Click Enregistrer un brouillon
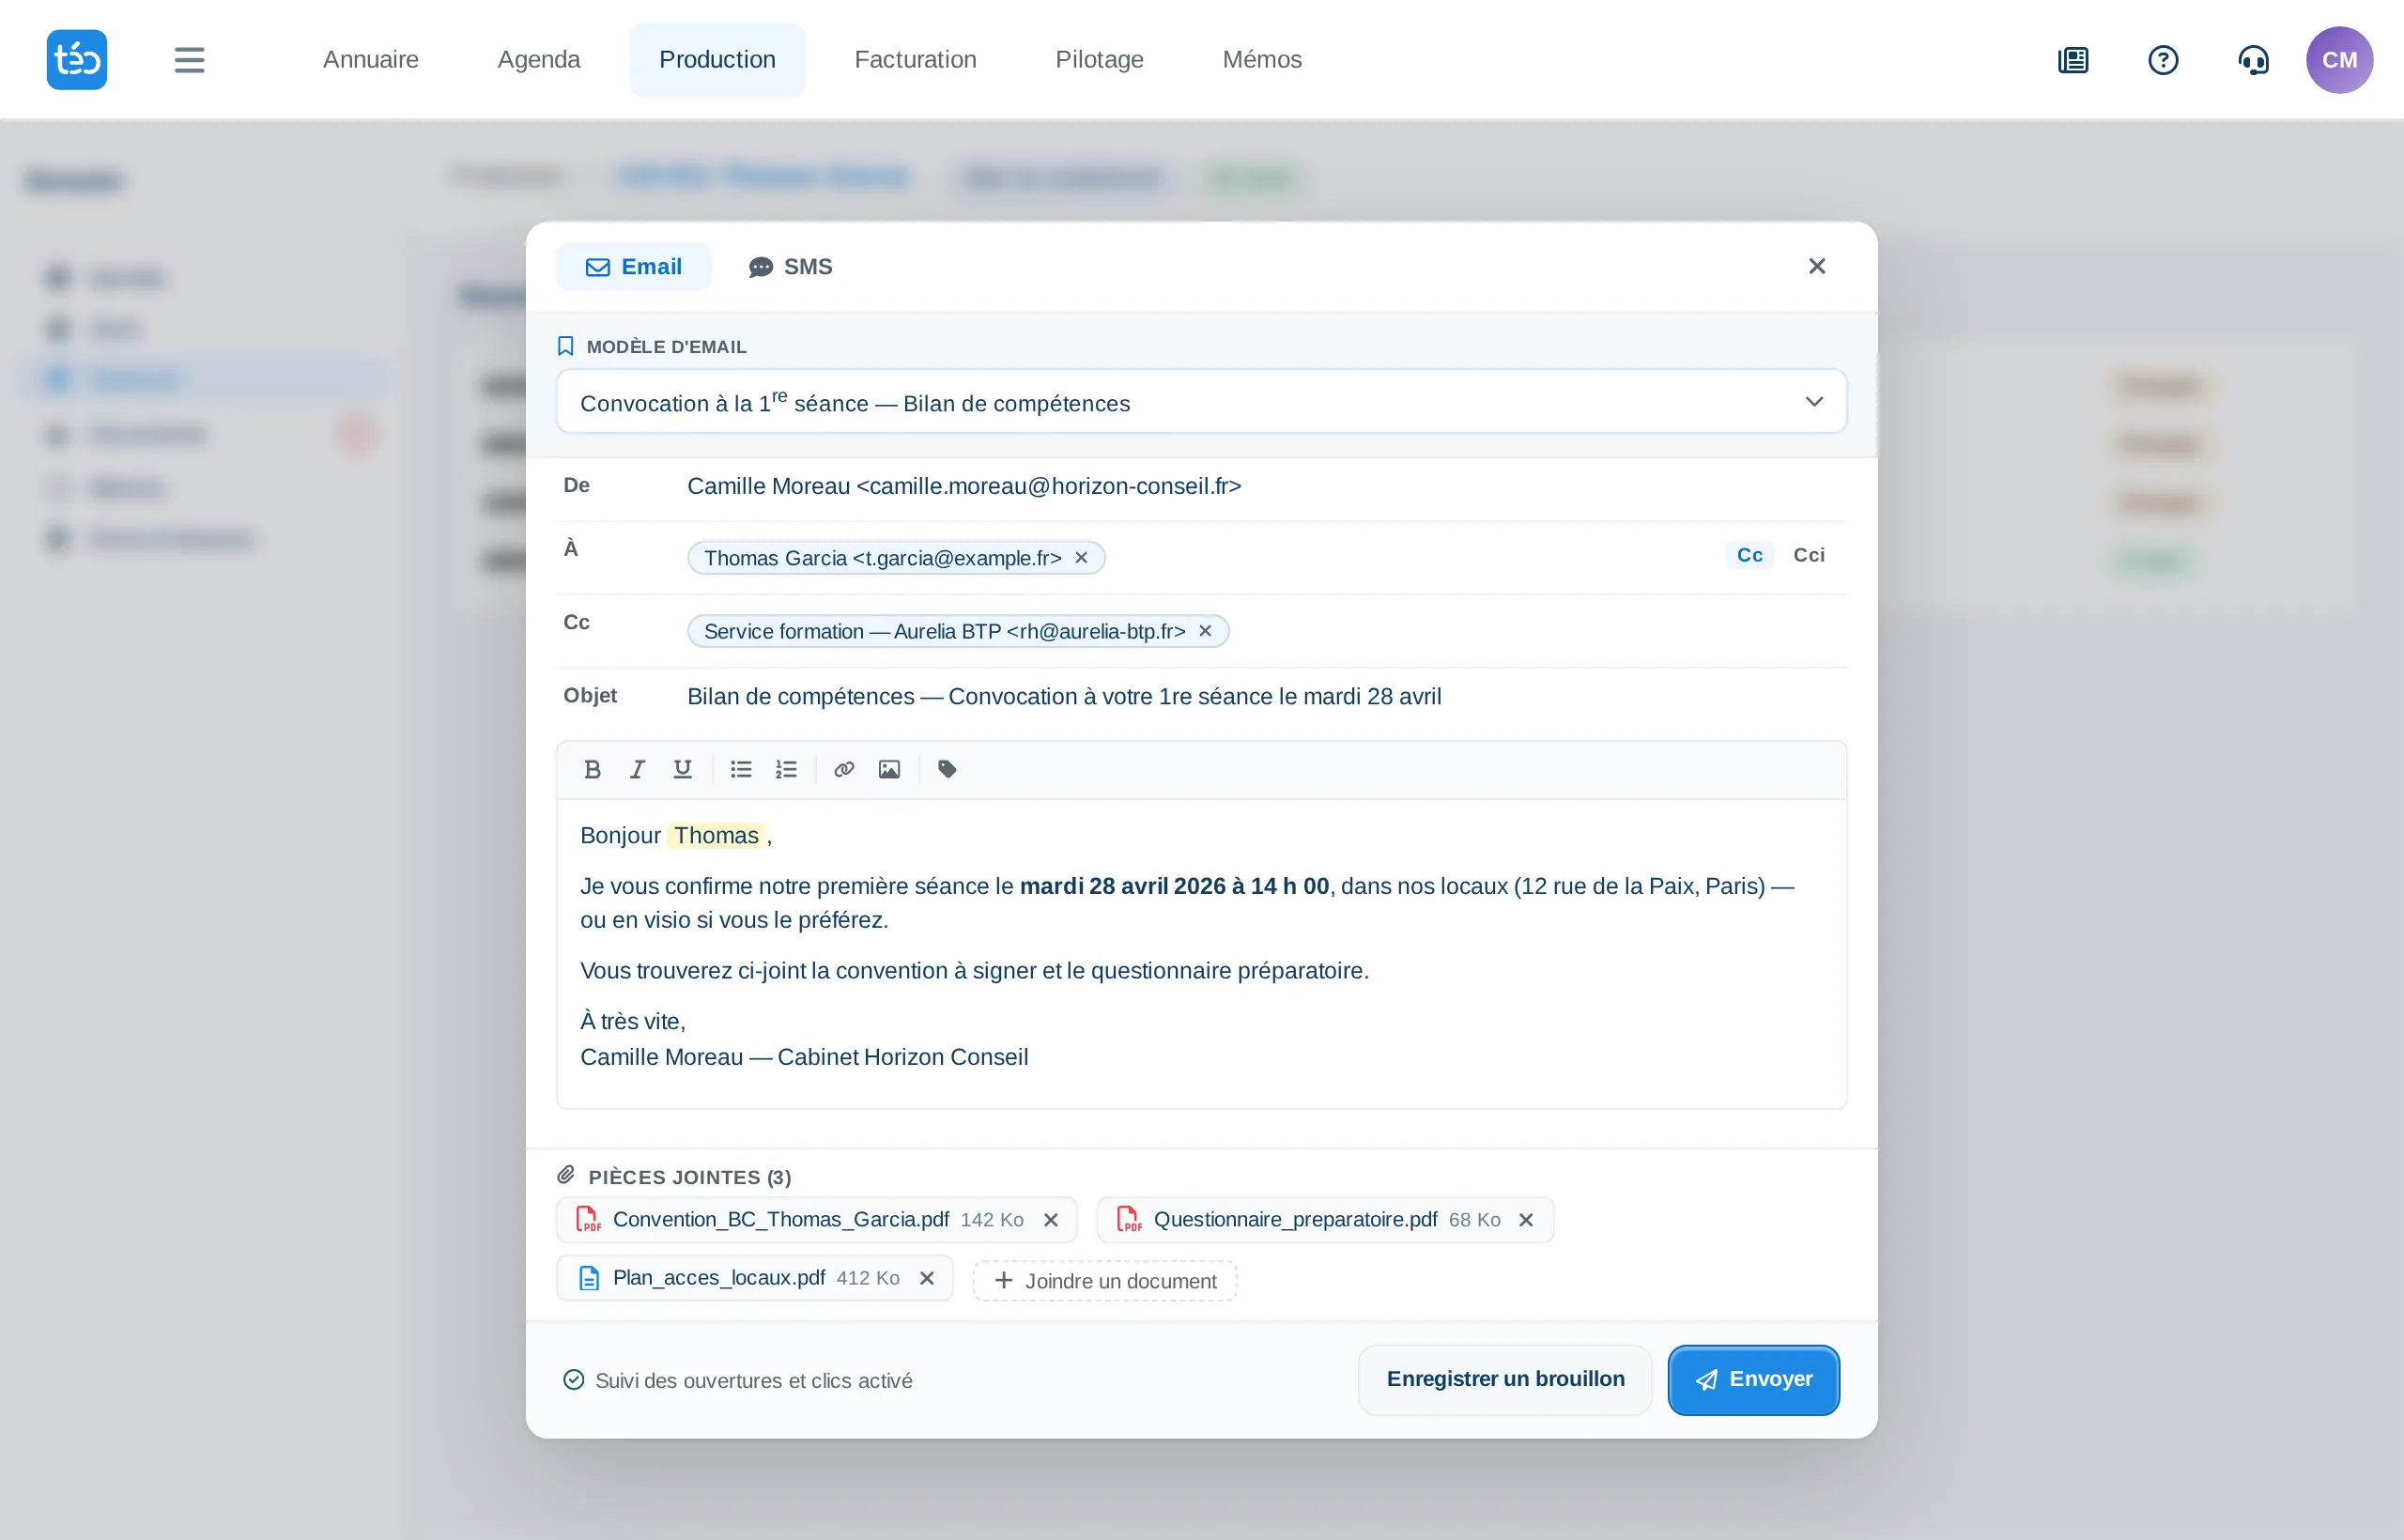 pyautogui.click(x=1505, y=1379)
